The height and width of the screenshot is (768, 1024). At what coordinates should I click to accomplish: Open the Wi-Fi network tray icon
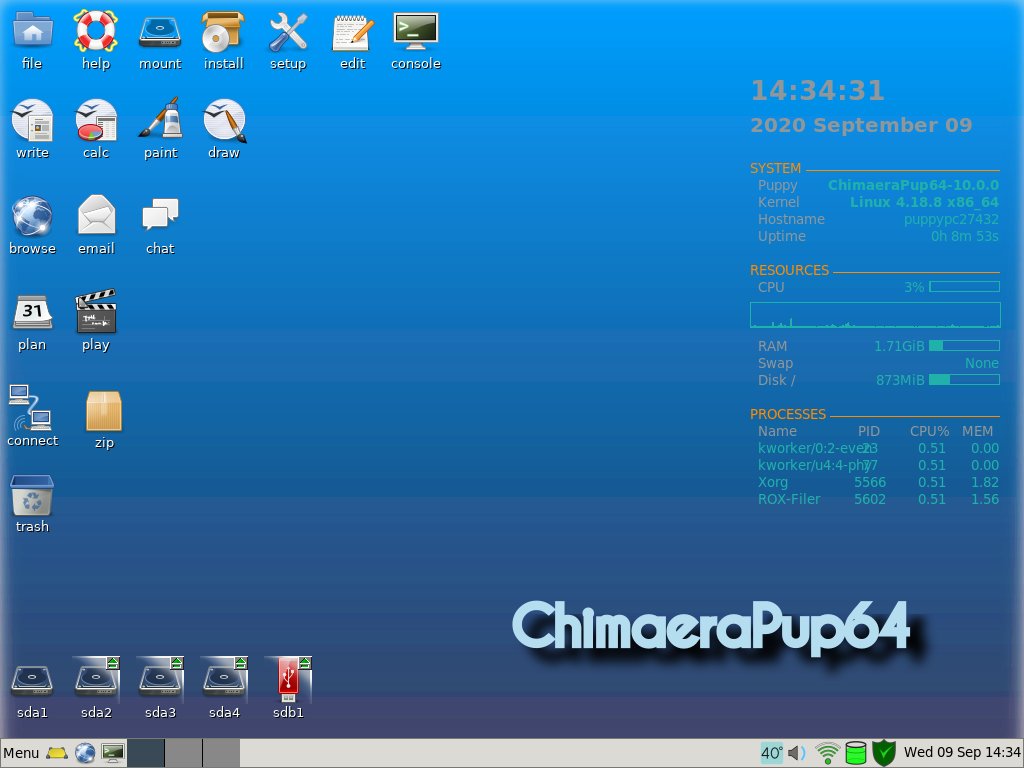click(x=827, y=753)
